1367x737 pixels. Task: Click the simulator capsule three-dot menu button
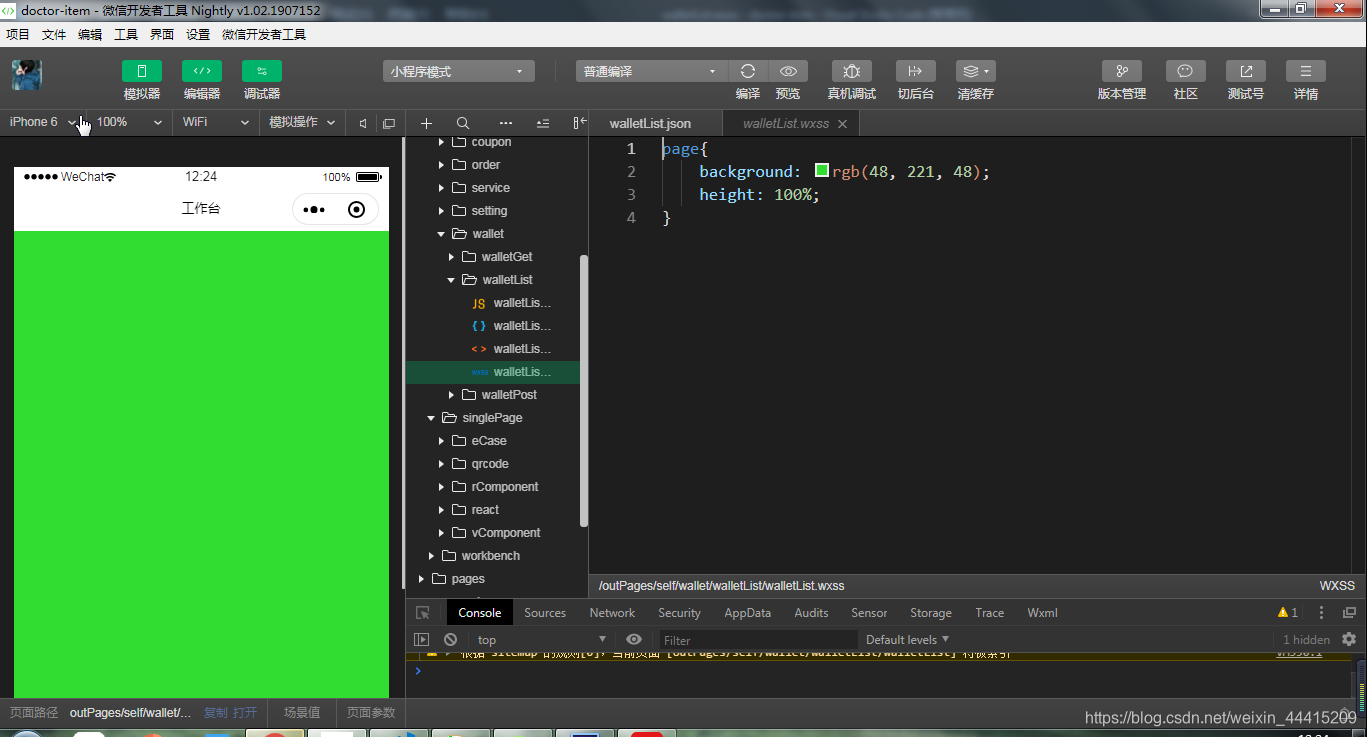[x=314, y=210]
